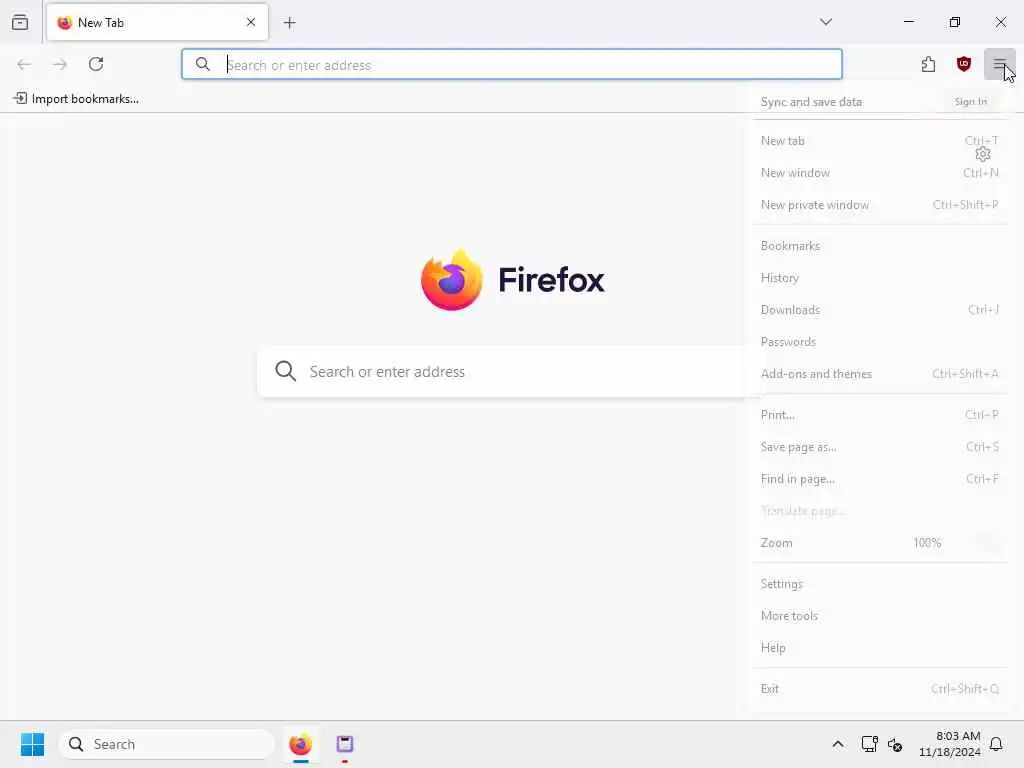1024x768 pixels.
Task: Click Firefox icon in the taskbar
Action: [x=300, y=744]
